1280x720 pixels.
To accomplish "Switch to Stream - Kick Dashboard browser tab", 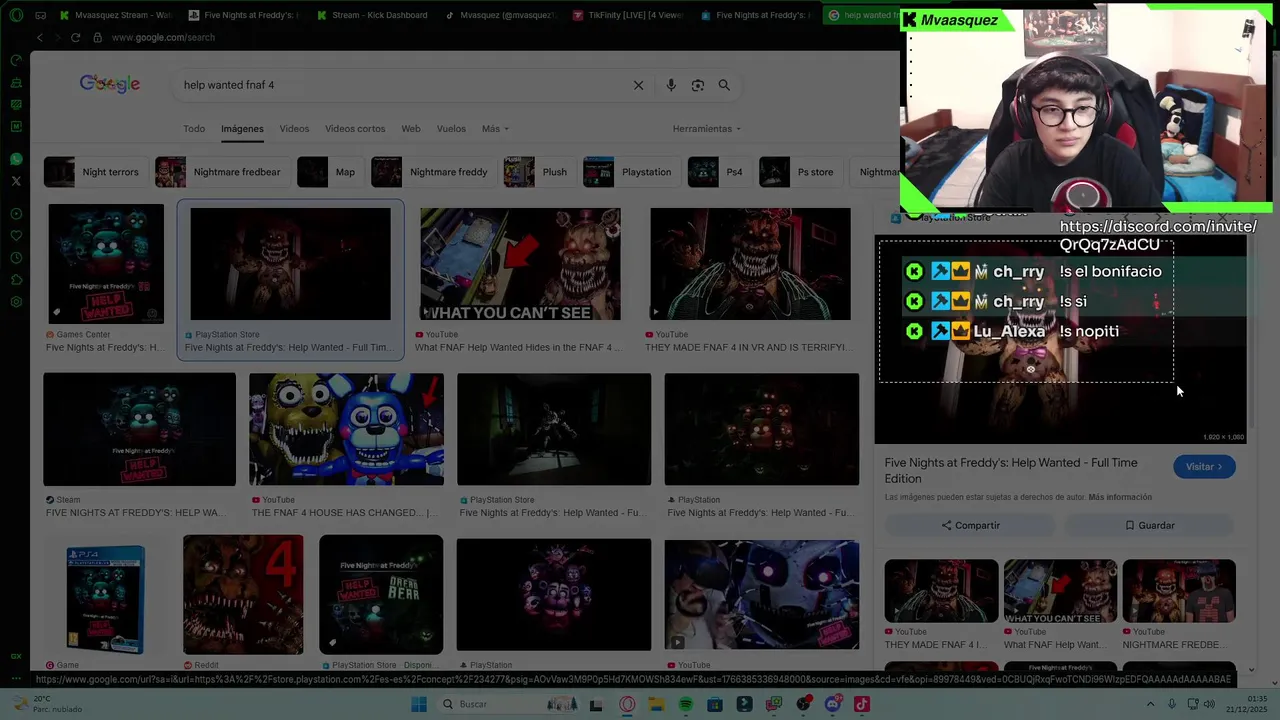I will pos(372,15).
